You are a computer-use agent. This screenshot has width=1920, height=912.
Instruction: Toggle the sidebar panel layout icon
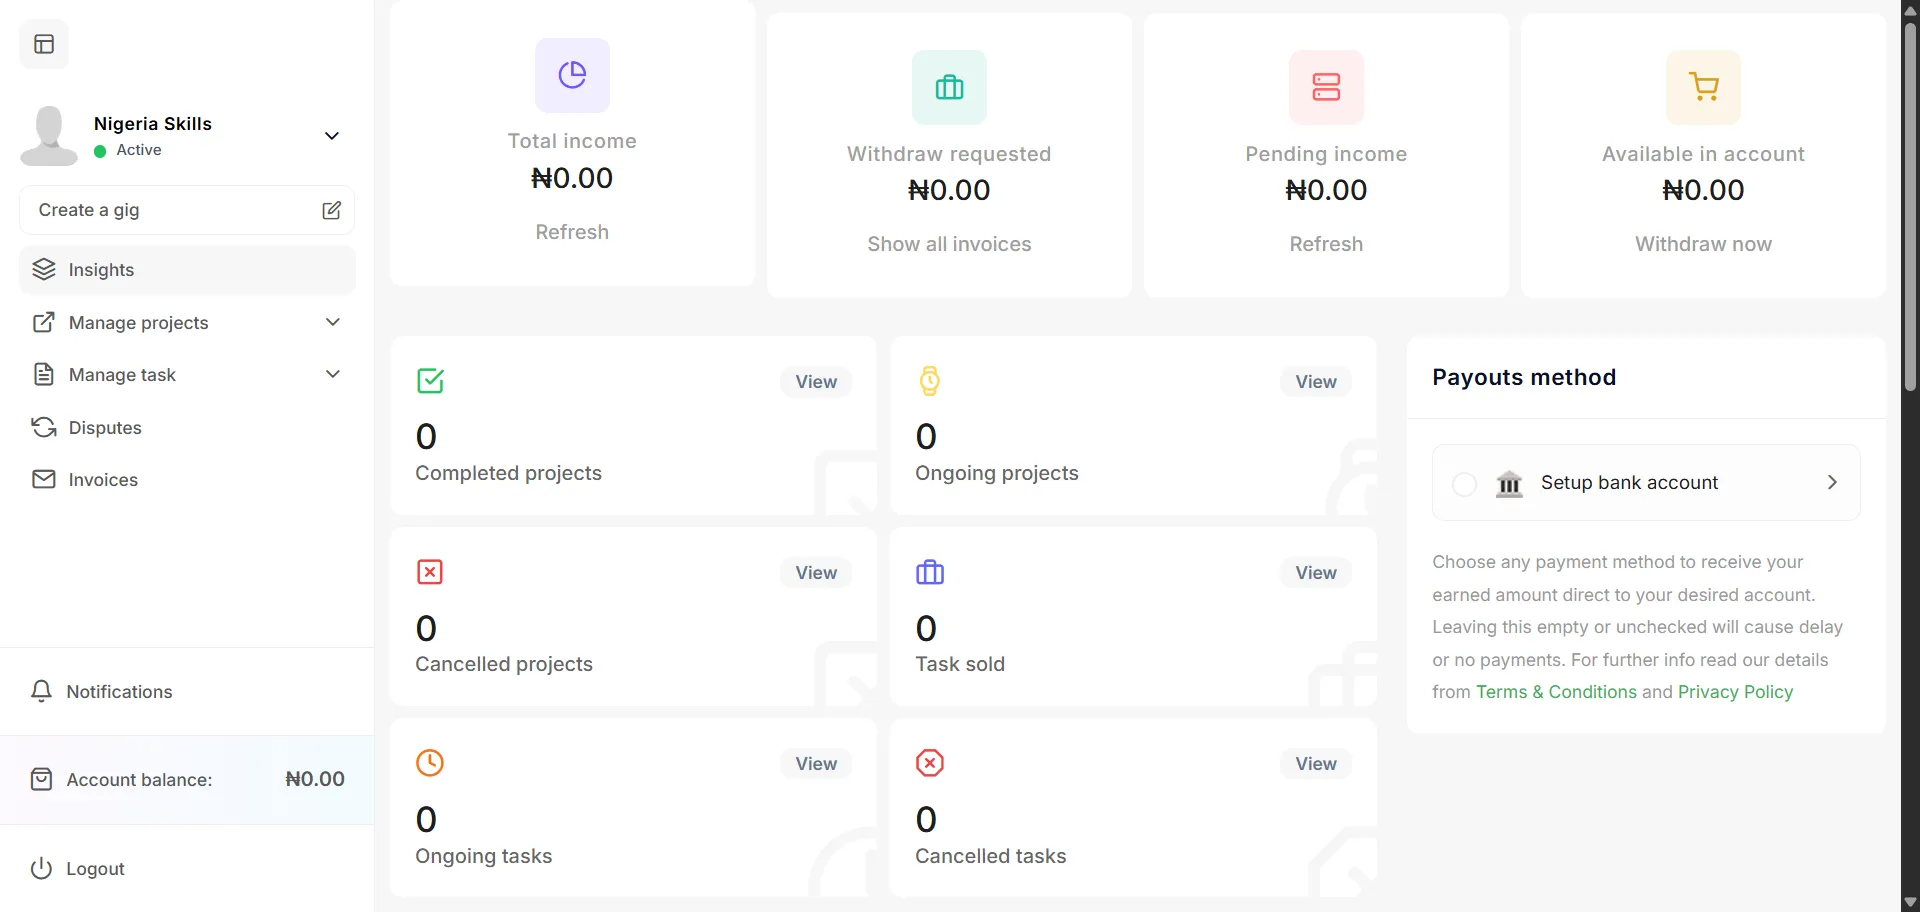[44, 44]
